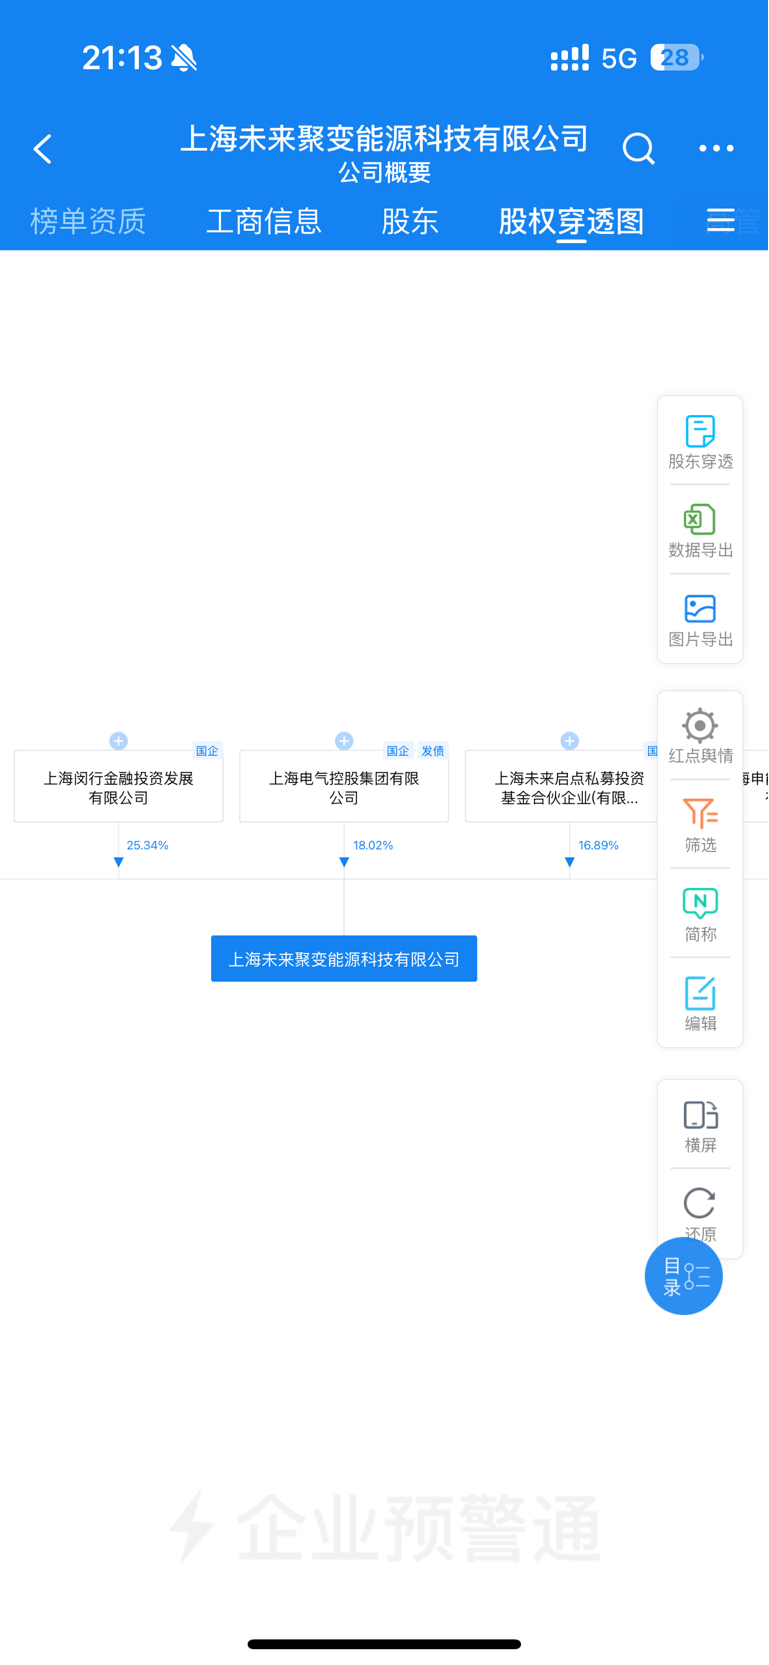Switch to 工商信息 tab

point(264,221)
